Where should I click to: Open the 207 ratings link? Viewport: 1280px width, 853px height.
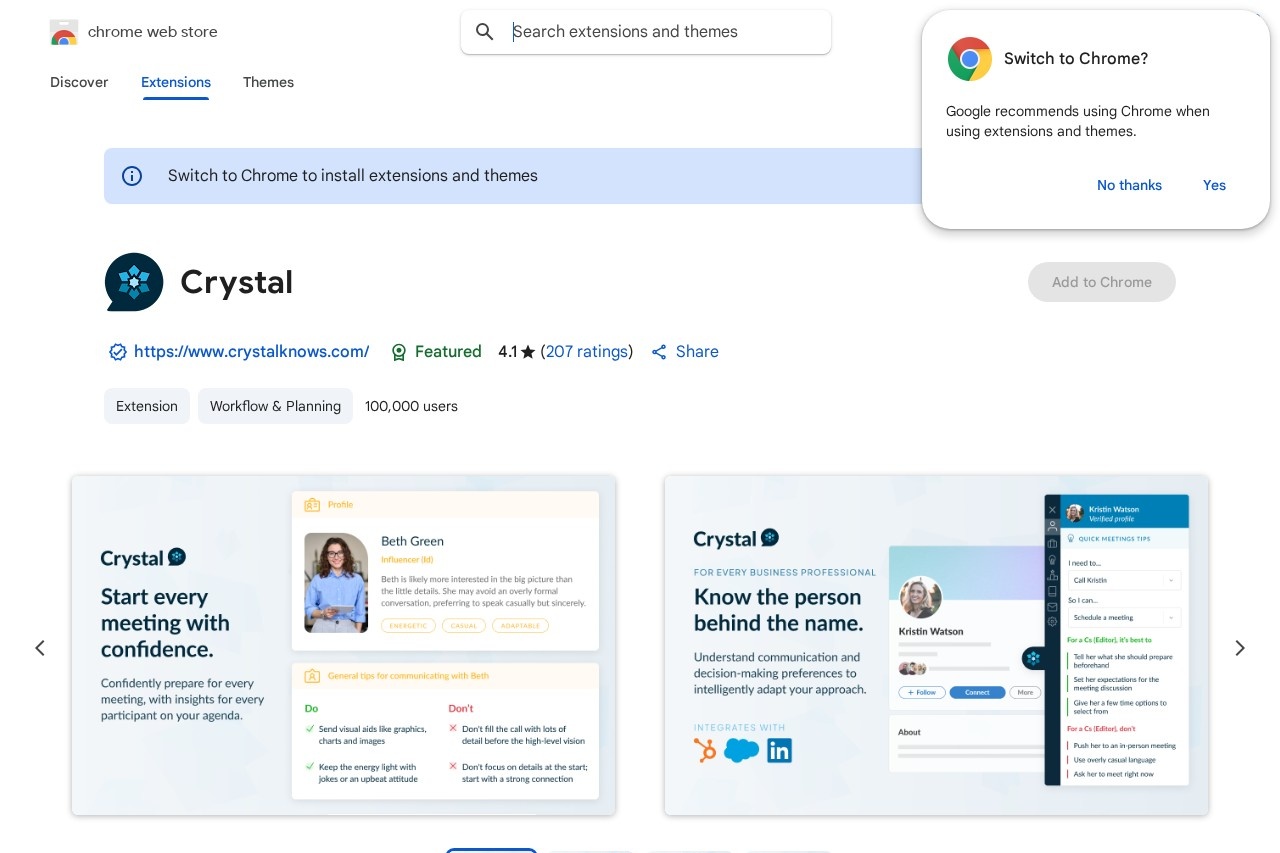[587, 352]
